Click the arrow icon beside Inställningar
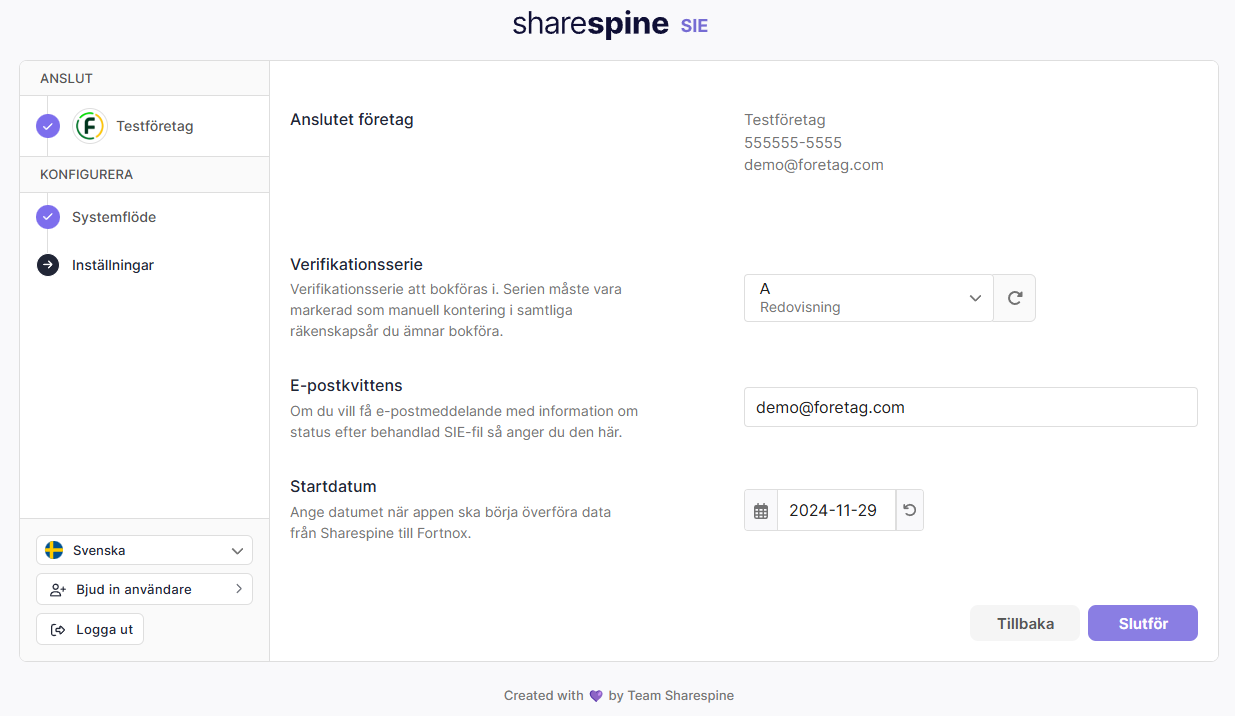1235x716 pixels. point(48,265)
